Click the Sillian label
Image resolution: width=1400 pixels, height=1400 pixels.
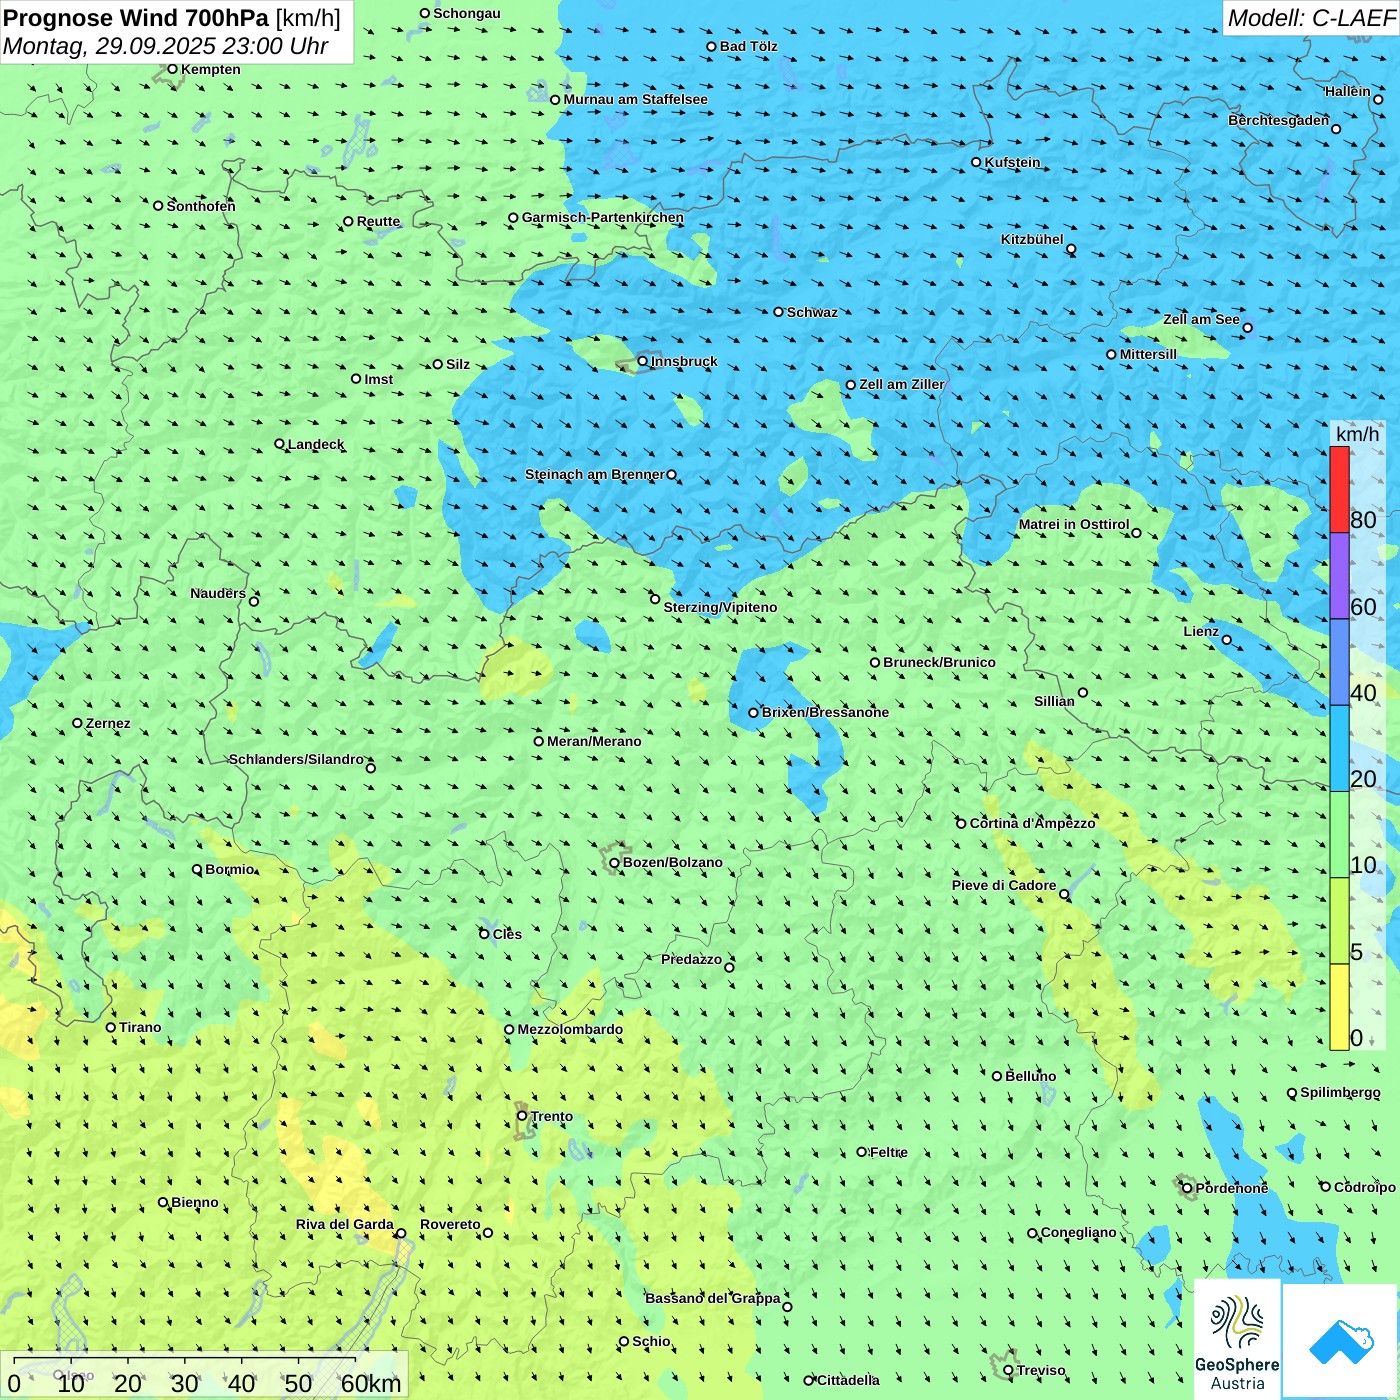pos(1054,701)
